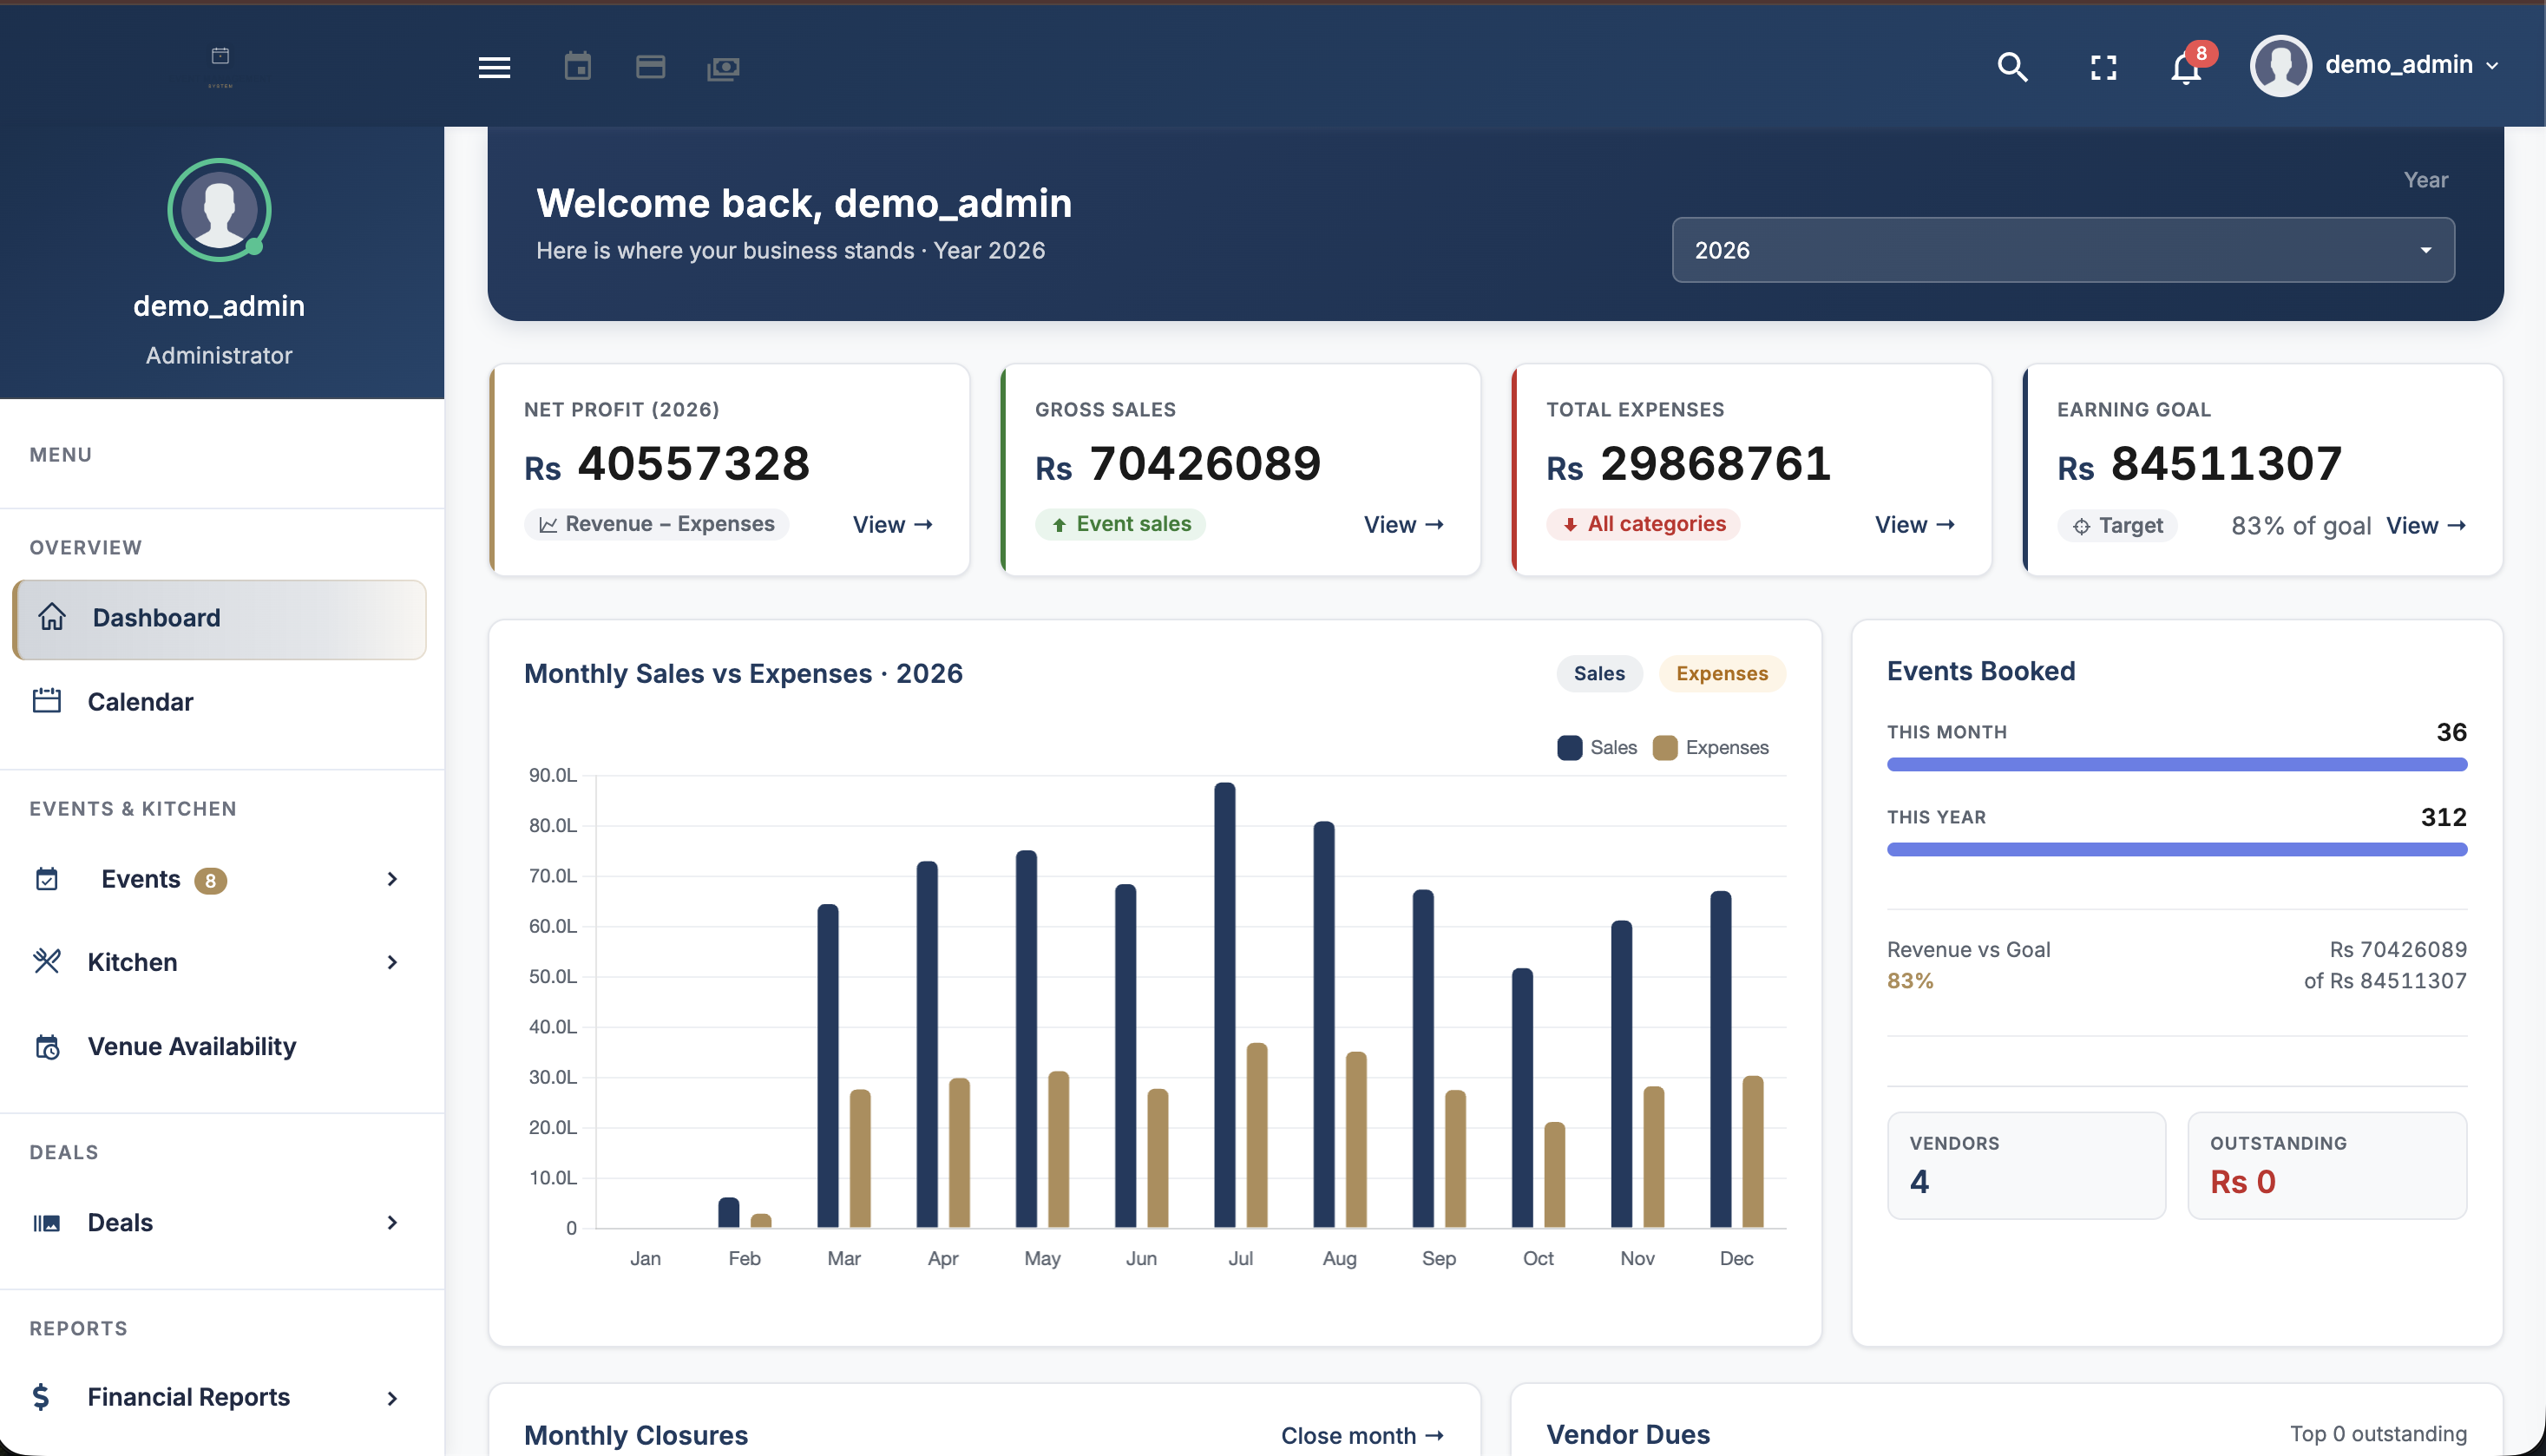The image size is (2546, 1456).
Task: Click the Revenue – Expenses chart chip
Action: (656, 524)
